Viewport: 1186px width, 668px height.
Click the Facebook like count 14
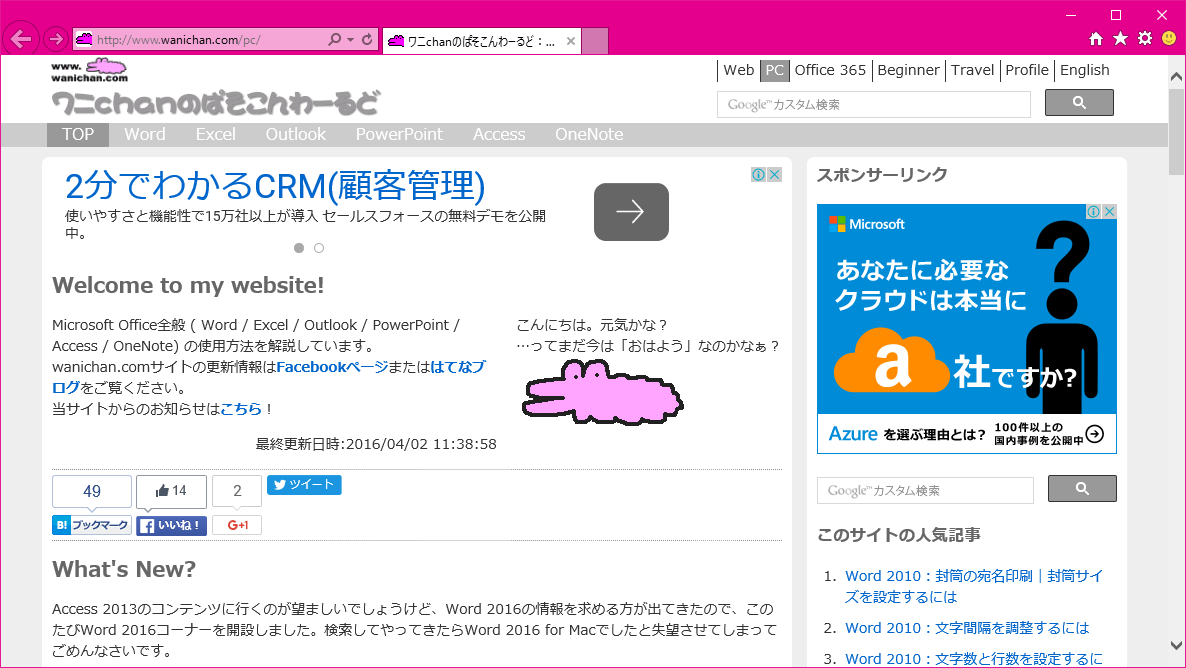[171, 491]
